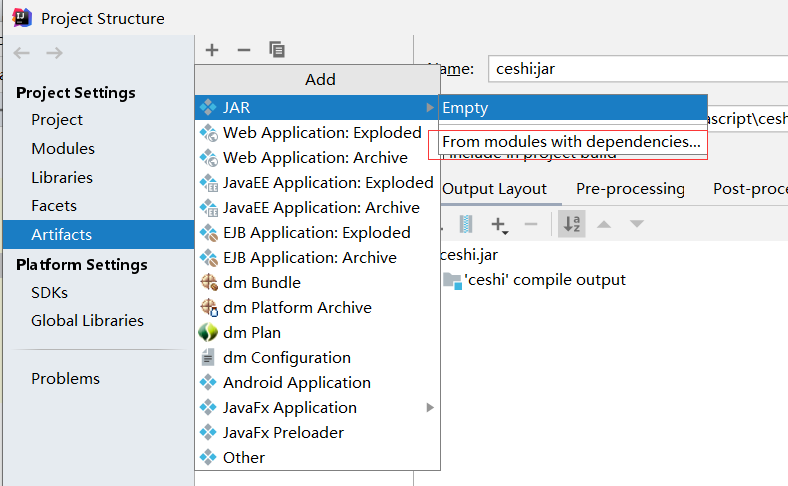
Task: Click the Android Application icon
Action: [x=208, y=382]
